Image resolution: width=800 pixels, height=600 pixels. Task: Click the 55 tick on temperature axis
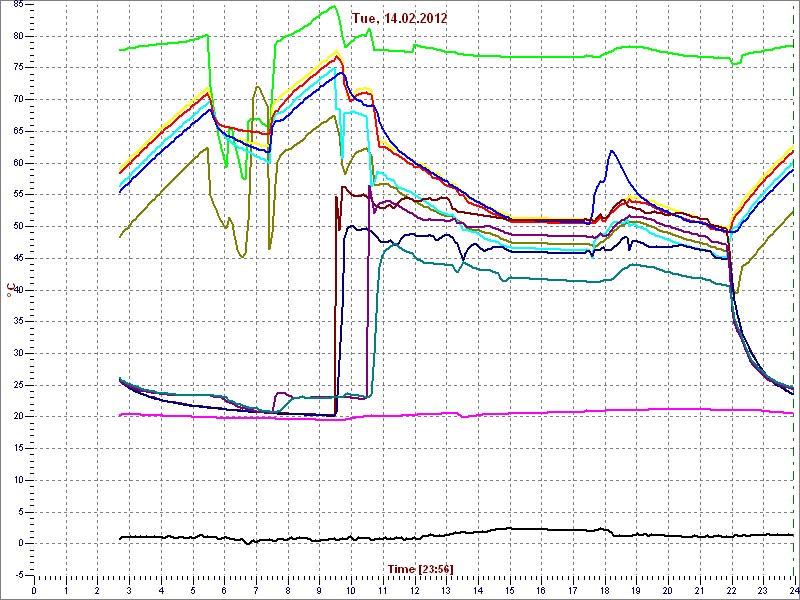click(18, 195)
